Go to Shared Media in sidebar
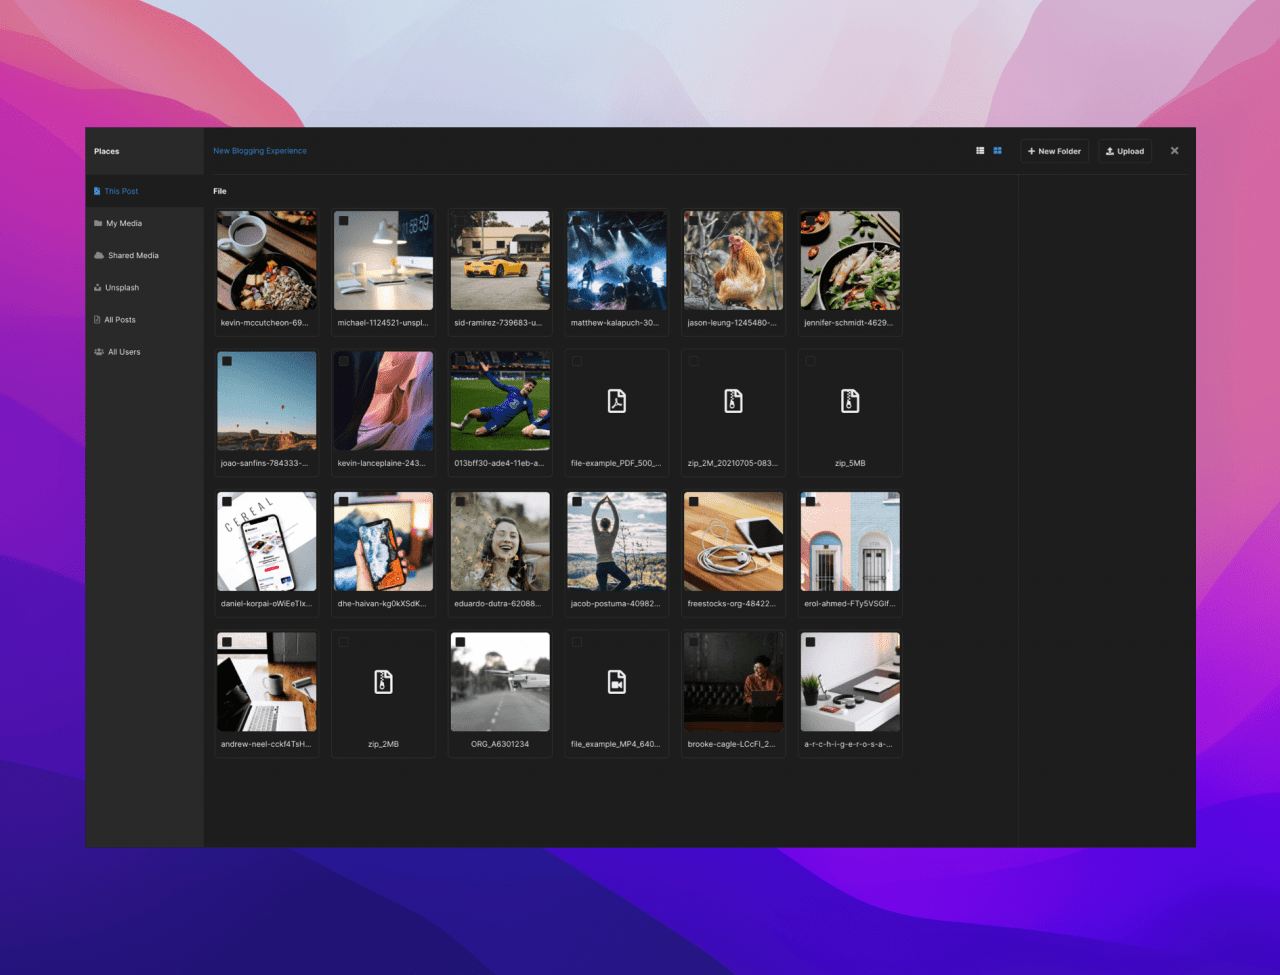 tap(133, 256)
